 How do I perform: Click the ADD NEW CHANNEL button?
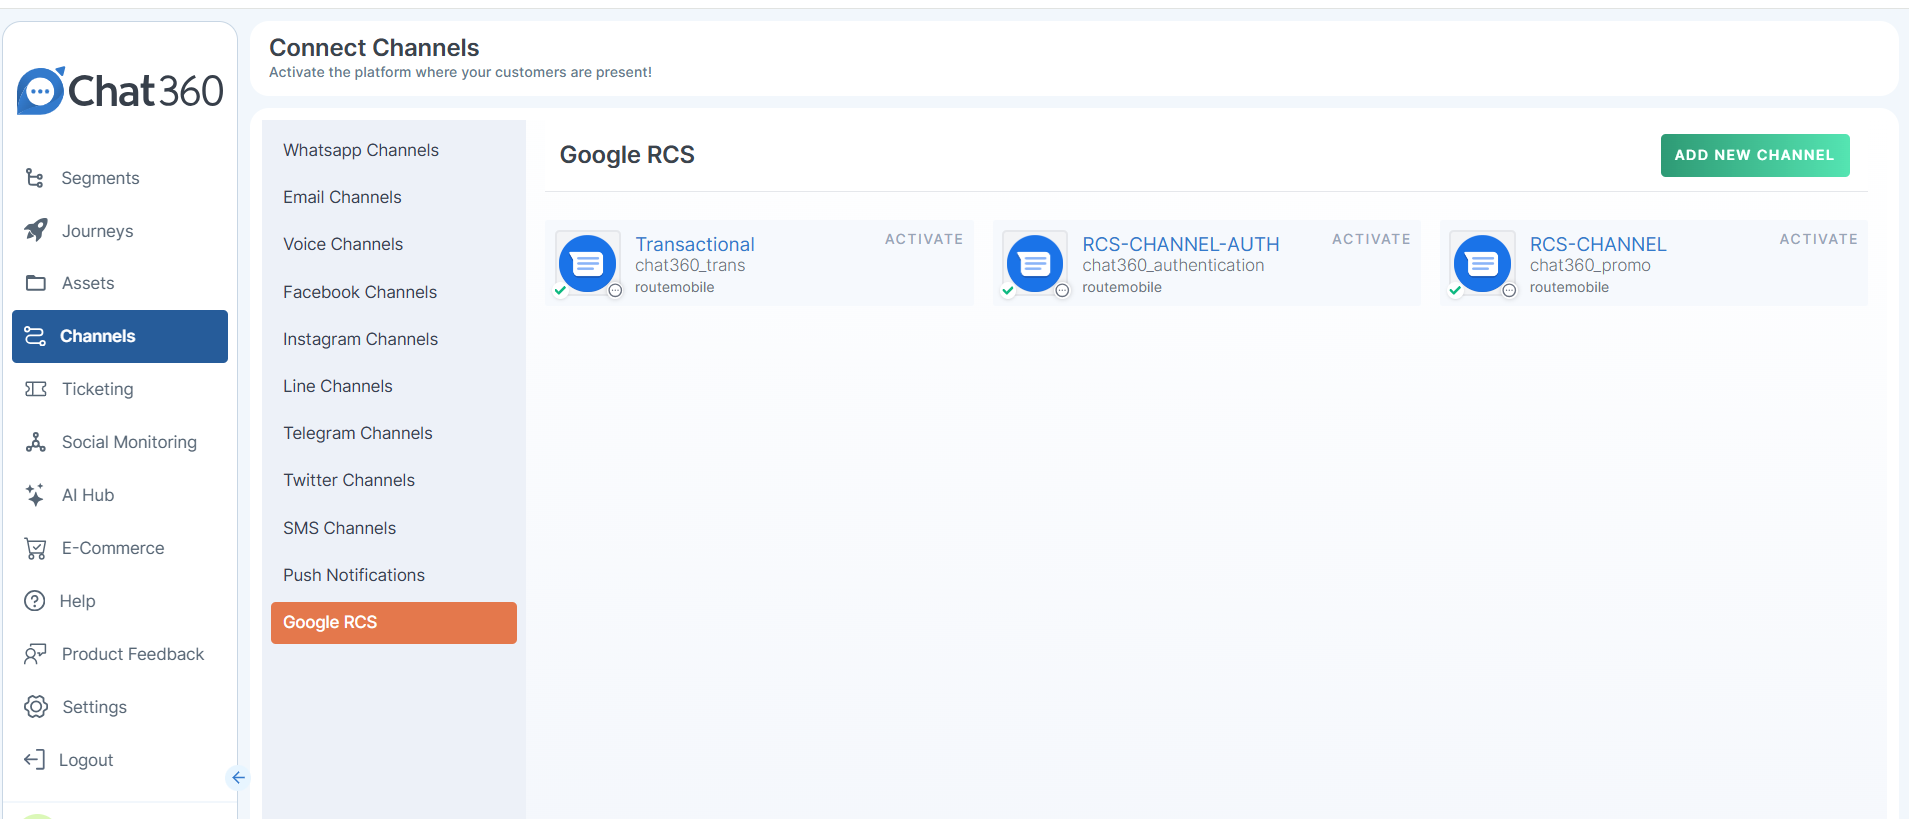1755,155
